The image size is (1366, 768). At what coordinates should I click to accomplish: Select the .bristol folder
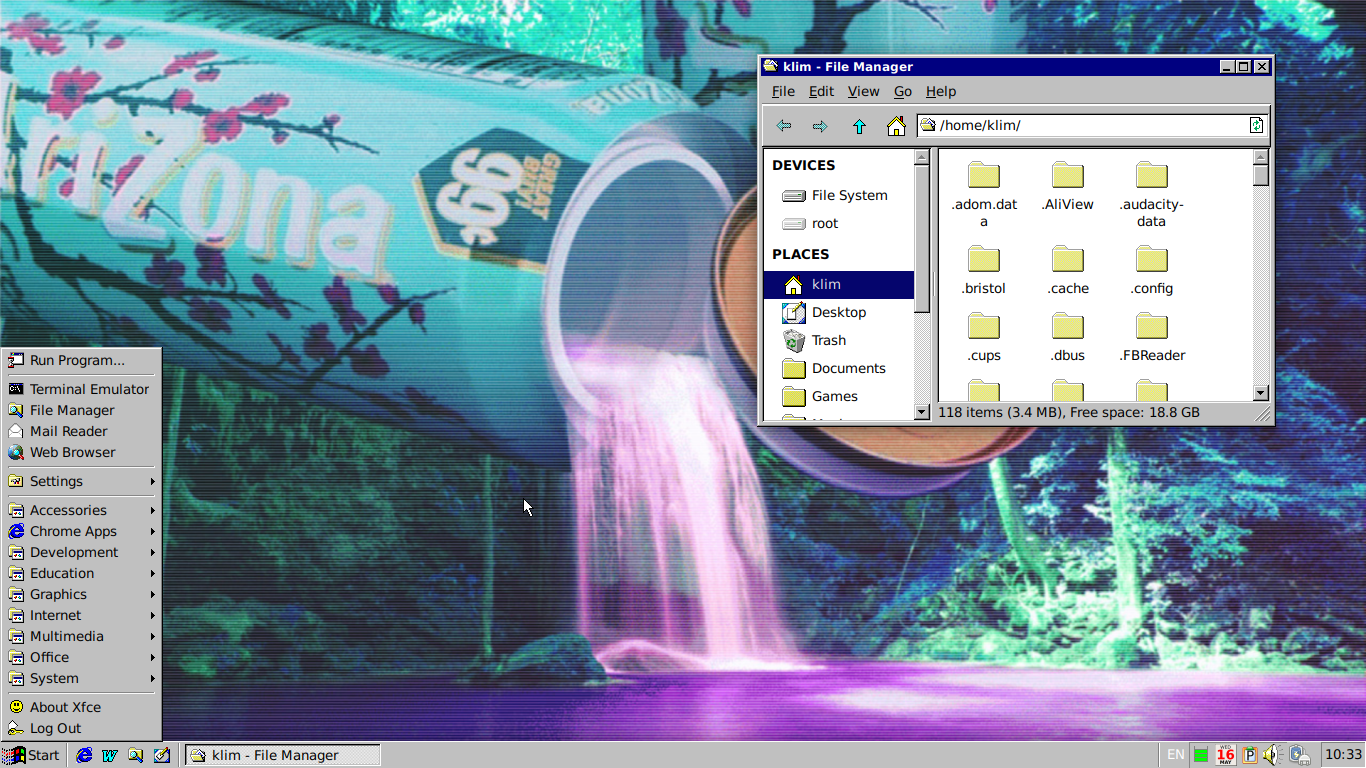984,270
